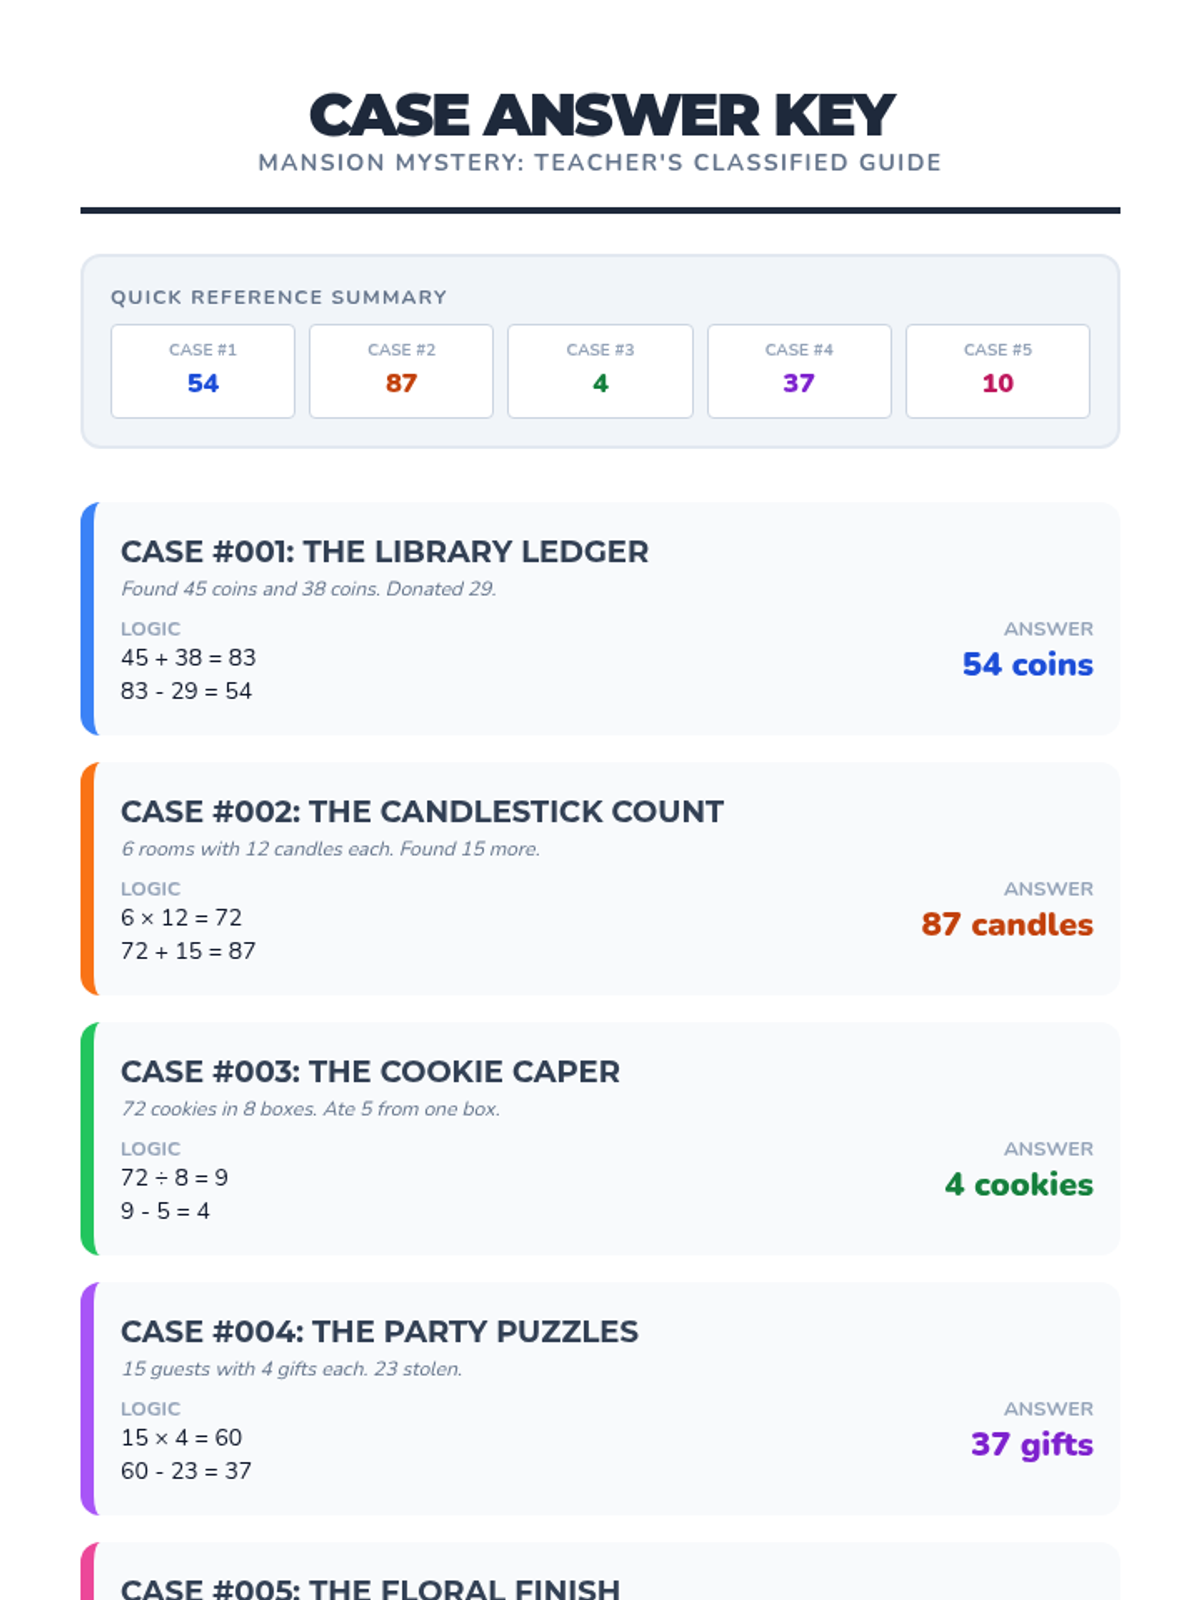The image size is (1200, 1600).
Task: Select the Case #2 summary card
Action: coord(401,371)
